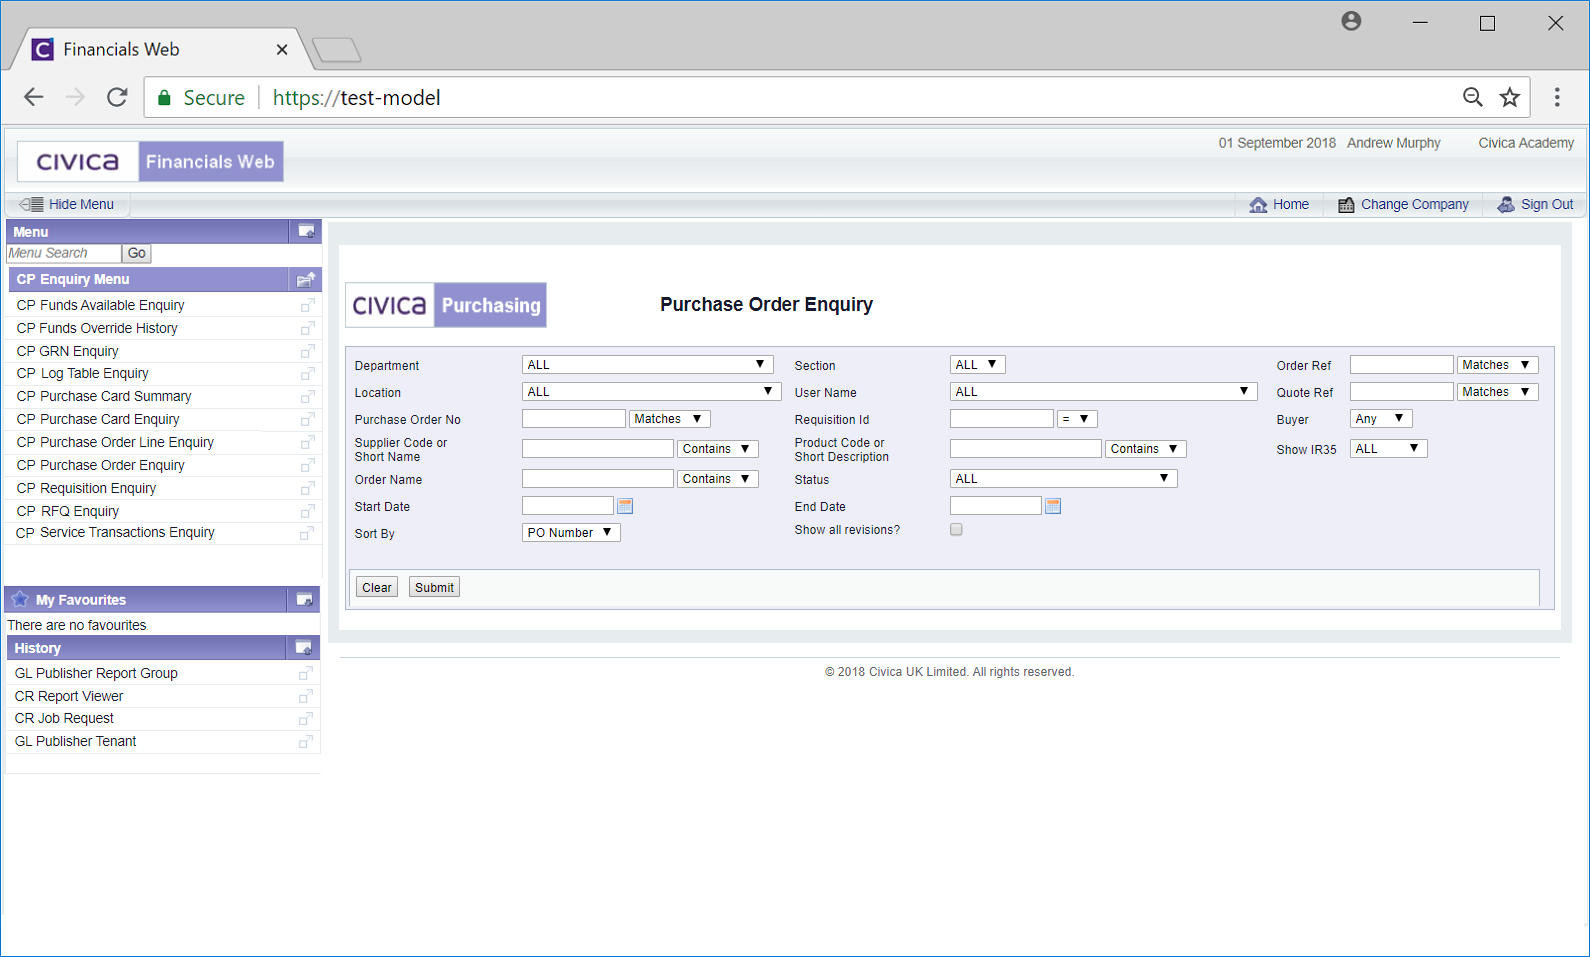Open the Section dropdown
Viewport: 1590px width, 957px height.
[977, 365]
